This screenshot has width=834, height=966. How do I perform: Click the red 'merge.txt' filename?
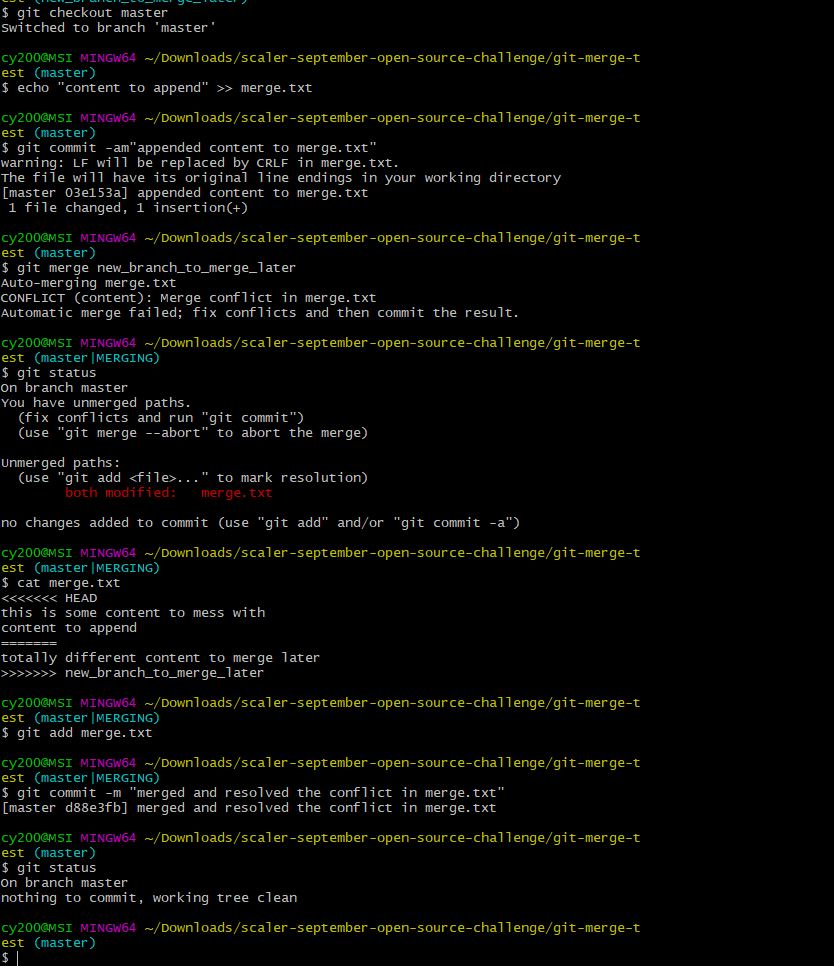click(x=237, y=493)
